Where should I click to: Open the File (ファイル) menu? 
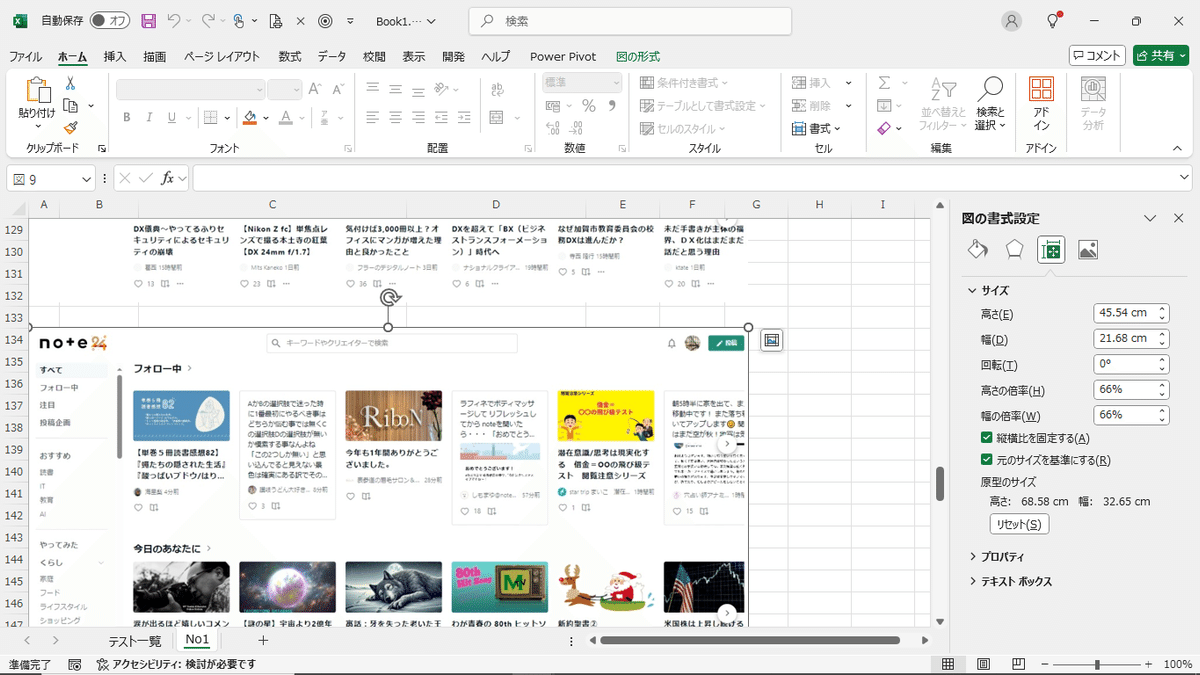[25, 56]
